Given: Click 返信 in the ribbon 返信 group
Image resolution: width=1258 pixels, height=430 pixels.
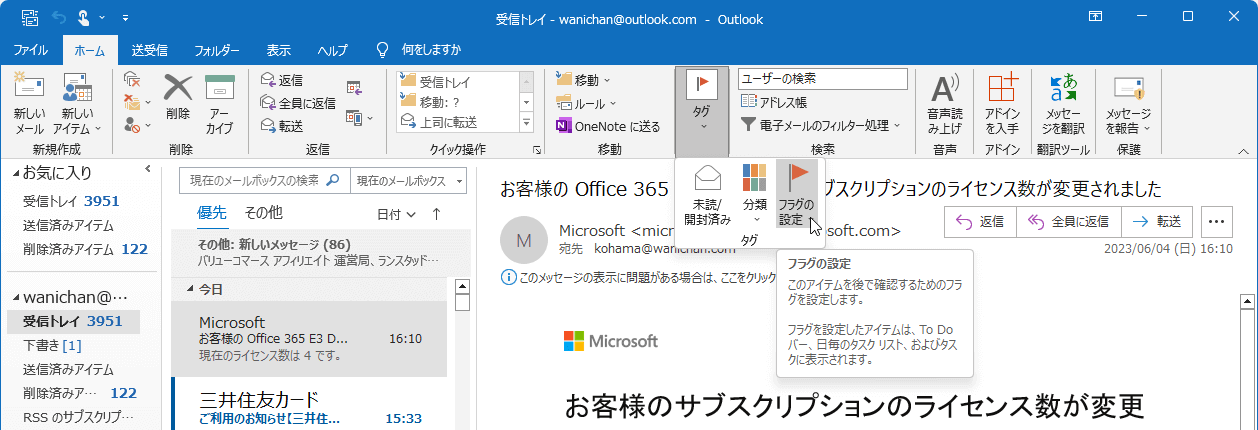Looking at the screenshot, I should pyautogui.click(x=281, y=80).
